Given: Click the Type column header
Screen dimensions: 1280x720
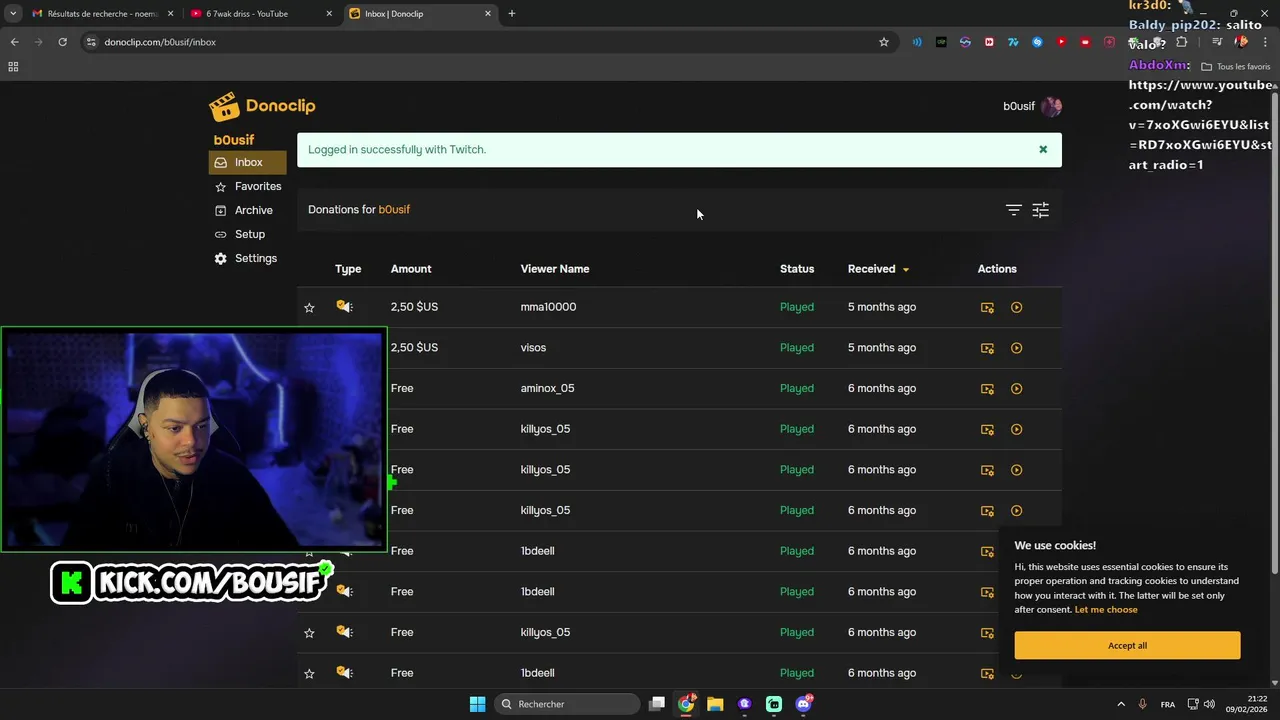Looking at the screenshot, I should [x=348, y=268].
